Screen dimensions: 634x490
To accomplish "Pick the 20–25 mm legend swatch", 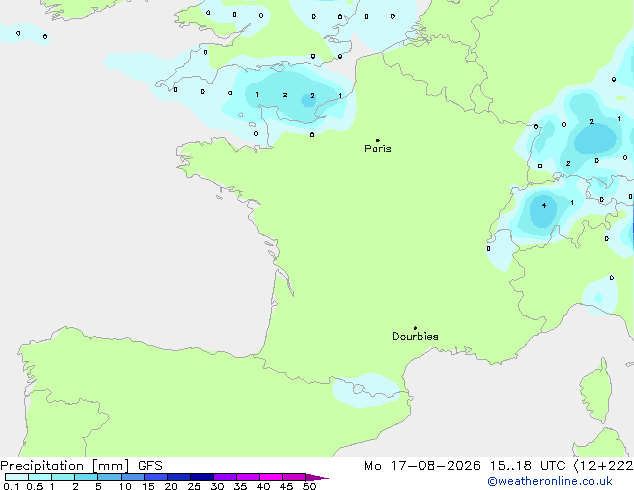I will click(179, 477).
